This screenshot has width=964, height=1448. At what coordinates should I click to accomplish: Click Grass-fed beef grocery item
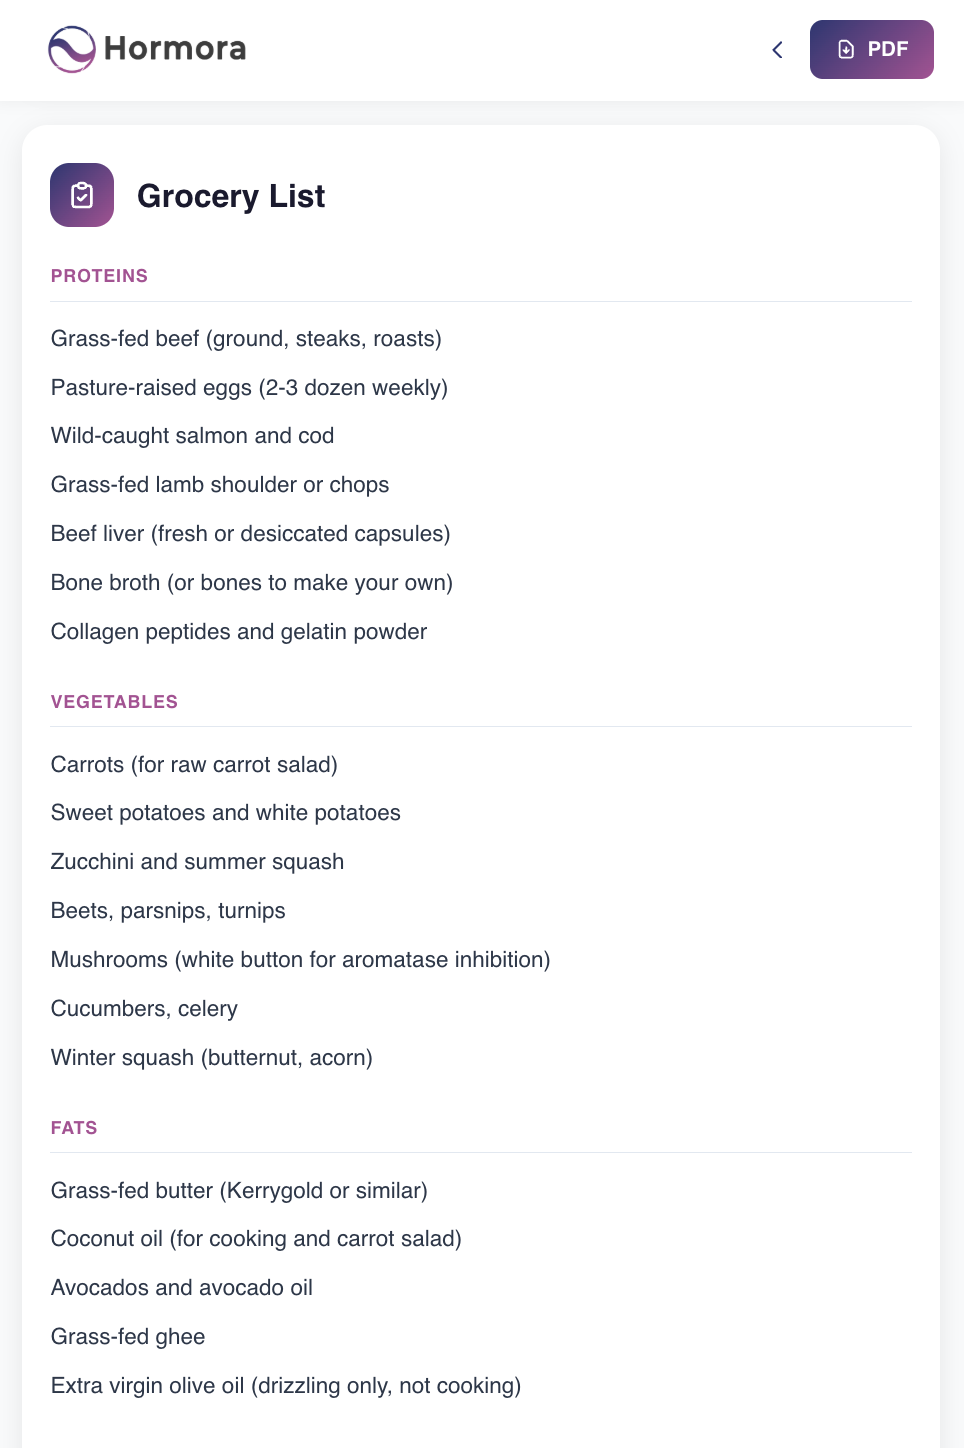[x=246, y=339]
